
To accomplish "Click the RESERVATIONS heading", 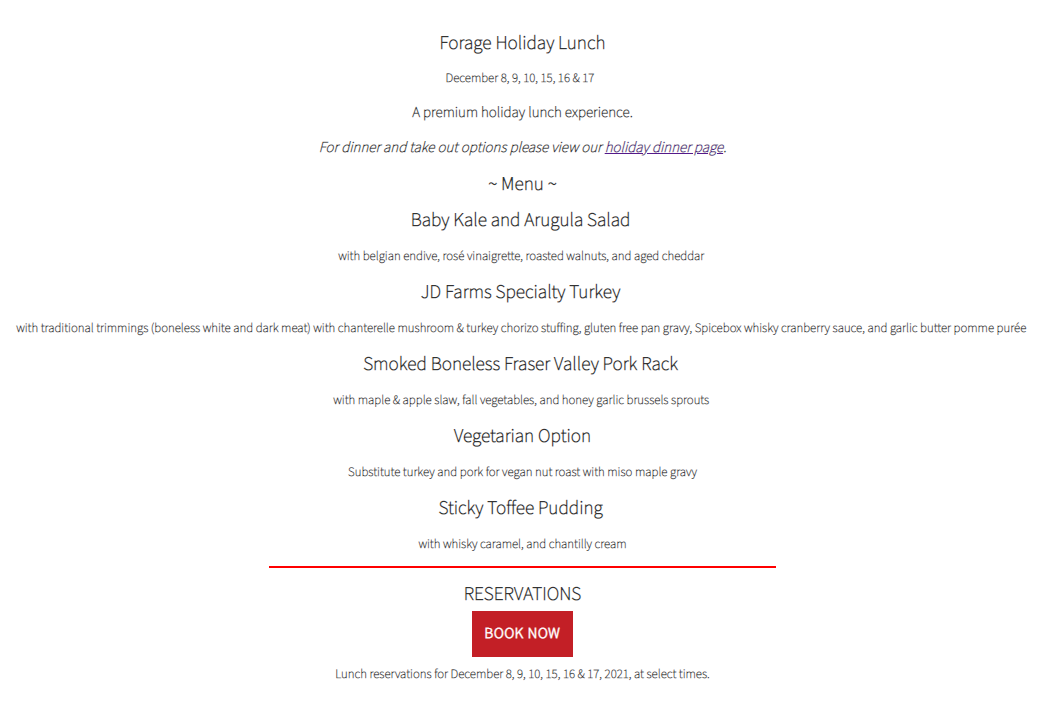I will click(x=522, y=594).
